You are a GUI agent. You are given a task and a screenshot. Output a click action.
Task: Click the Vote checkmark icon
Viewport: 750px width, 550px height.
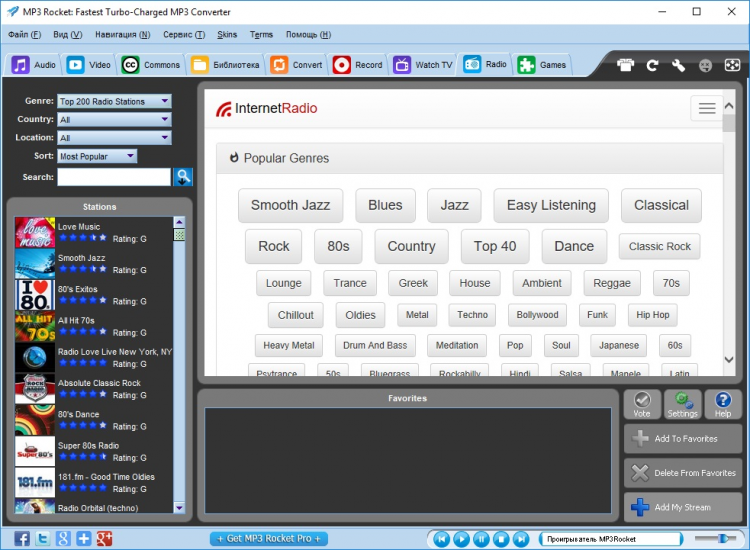(x=642, y=403)
